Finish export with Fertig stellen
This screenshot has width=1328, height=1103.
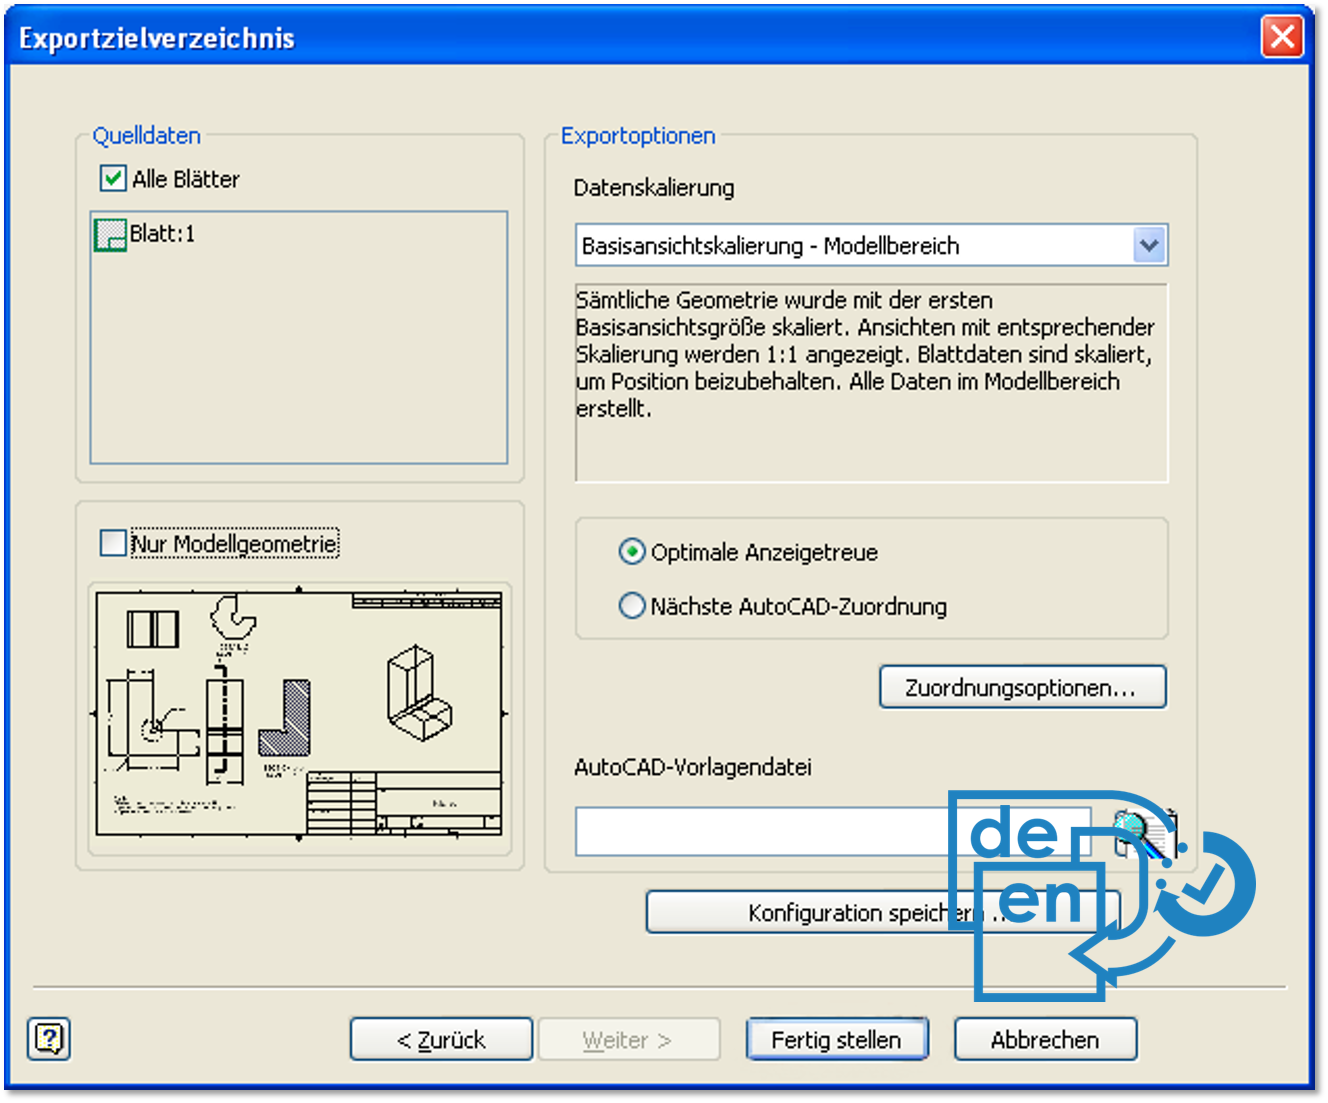[x=836, y=1040]
